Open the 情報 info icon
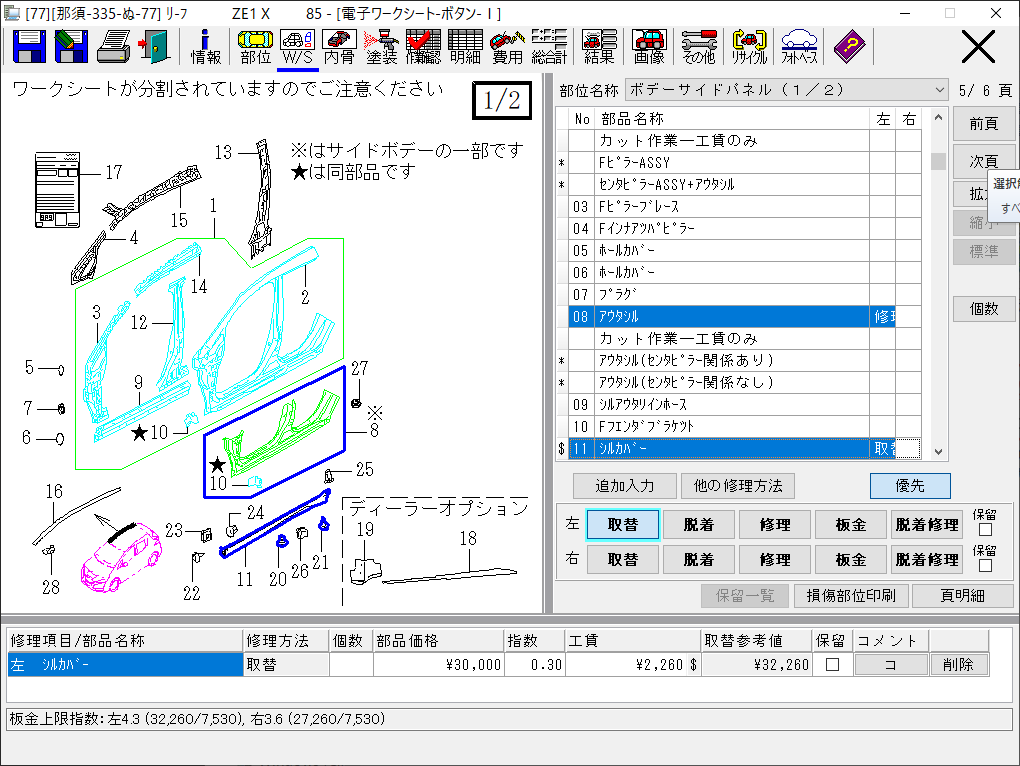The image size is (1020, 766). [206, 46]
